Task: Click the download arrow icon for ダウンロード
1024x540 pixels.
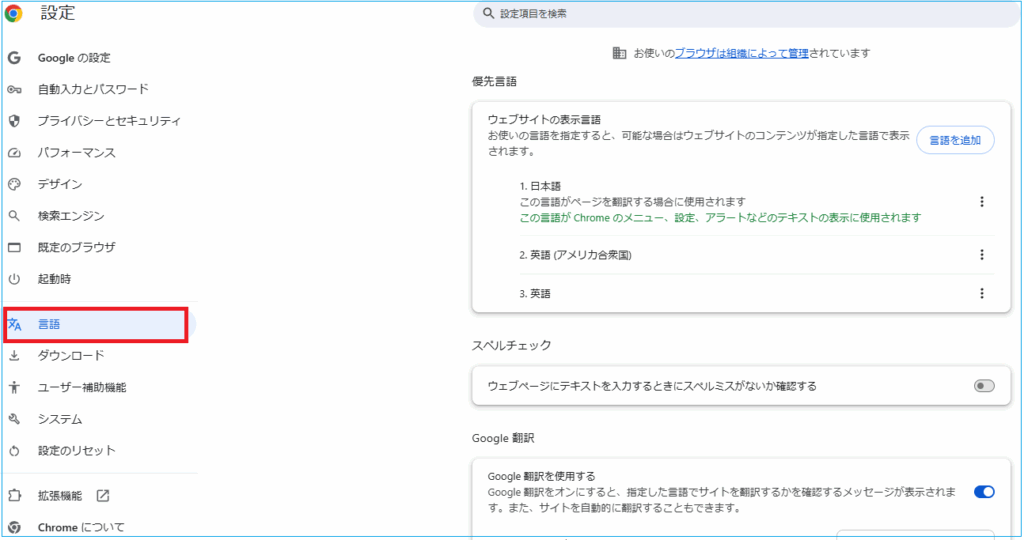Action: [14, 356]
